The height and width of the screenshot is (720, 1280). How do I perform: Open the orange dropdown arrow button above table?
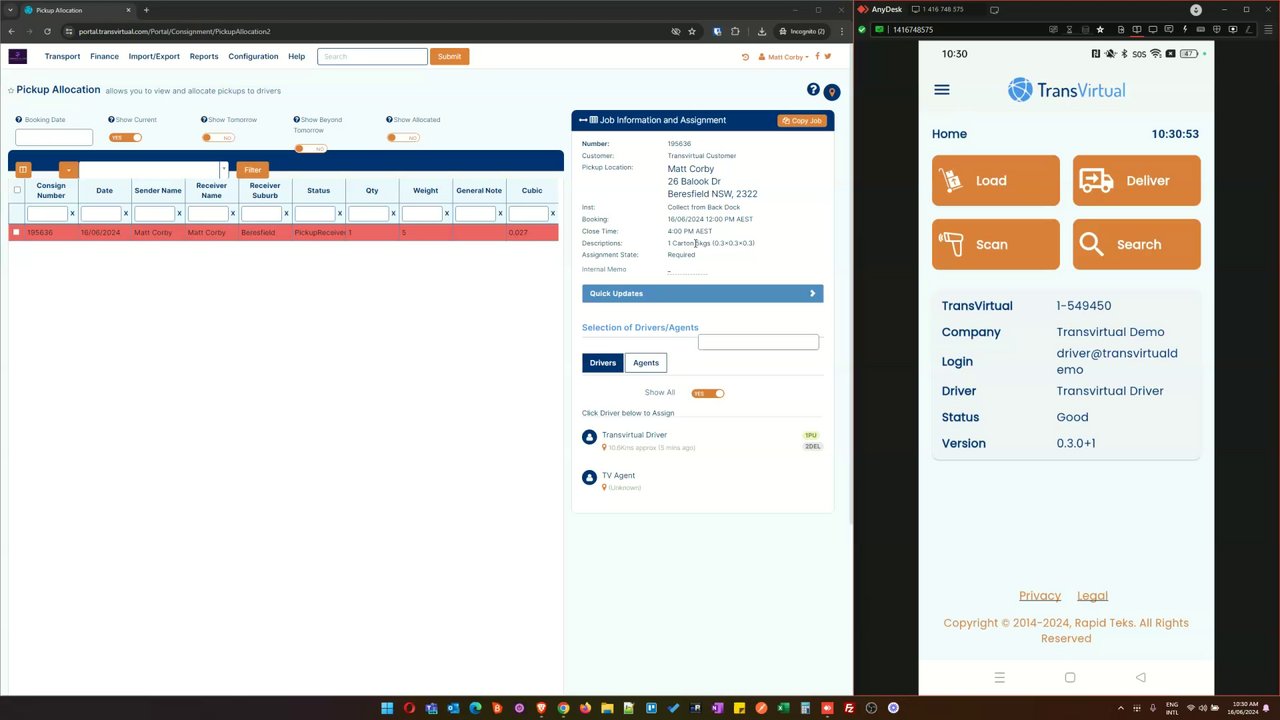pyautogui.click(x=68, y=170)
